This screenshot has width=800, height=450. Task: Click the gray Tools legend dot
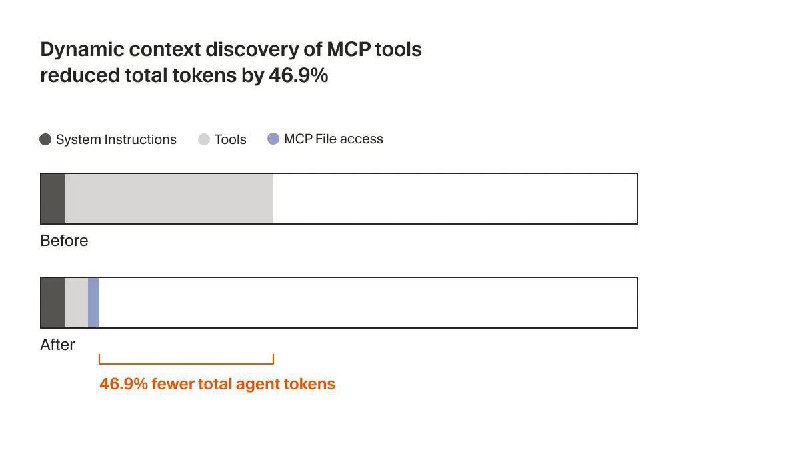204,139
